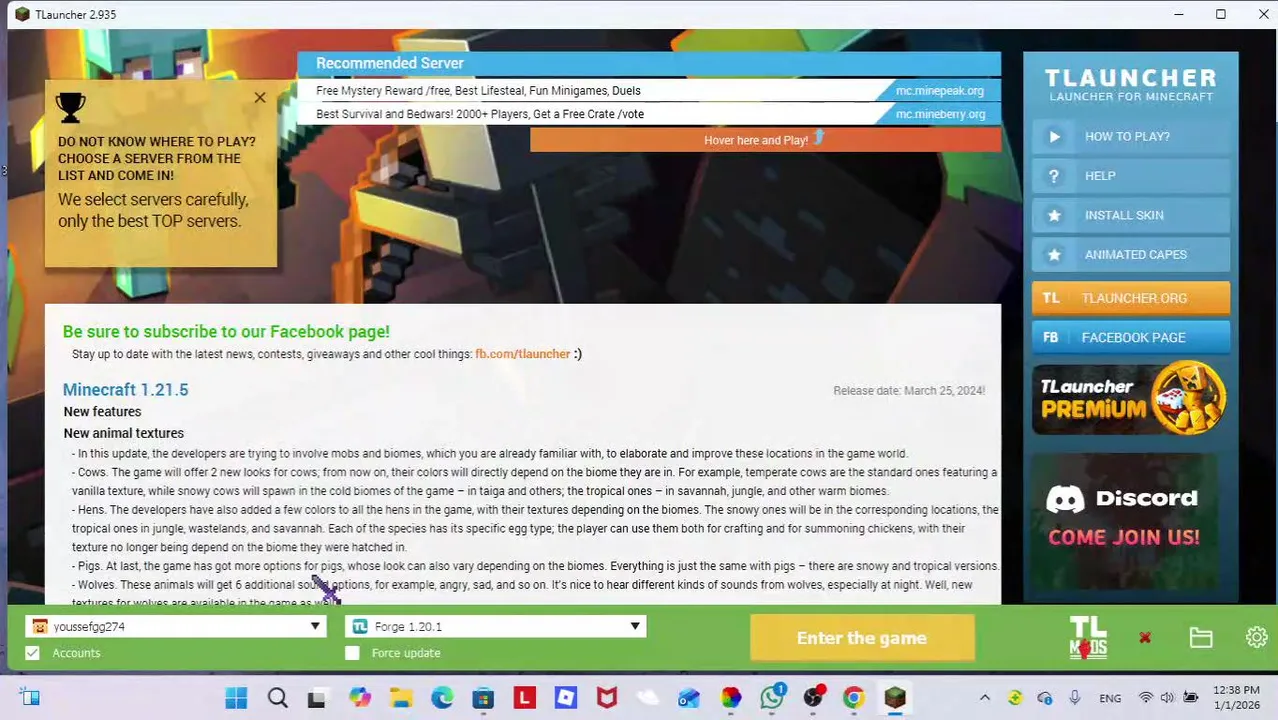Open the Windows Start menu
1278x720 pixels.
pos(236,698)
